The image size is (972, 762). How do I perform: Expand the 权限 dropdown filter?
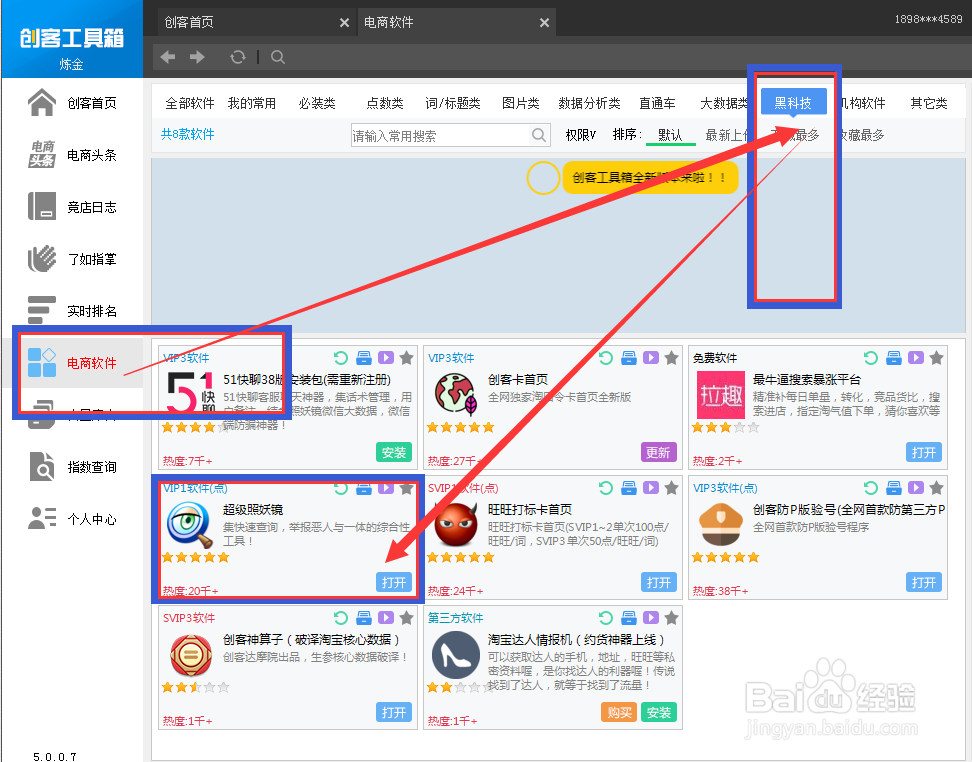pos(580,135)
